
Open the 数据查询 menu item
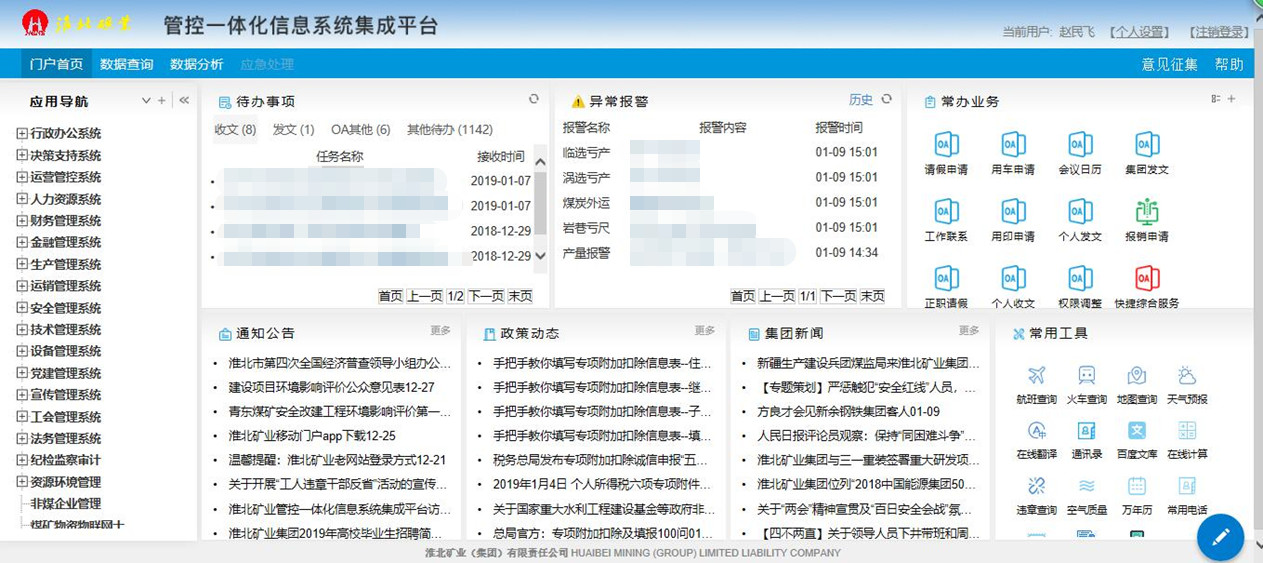click(127, 64)
